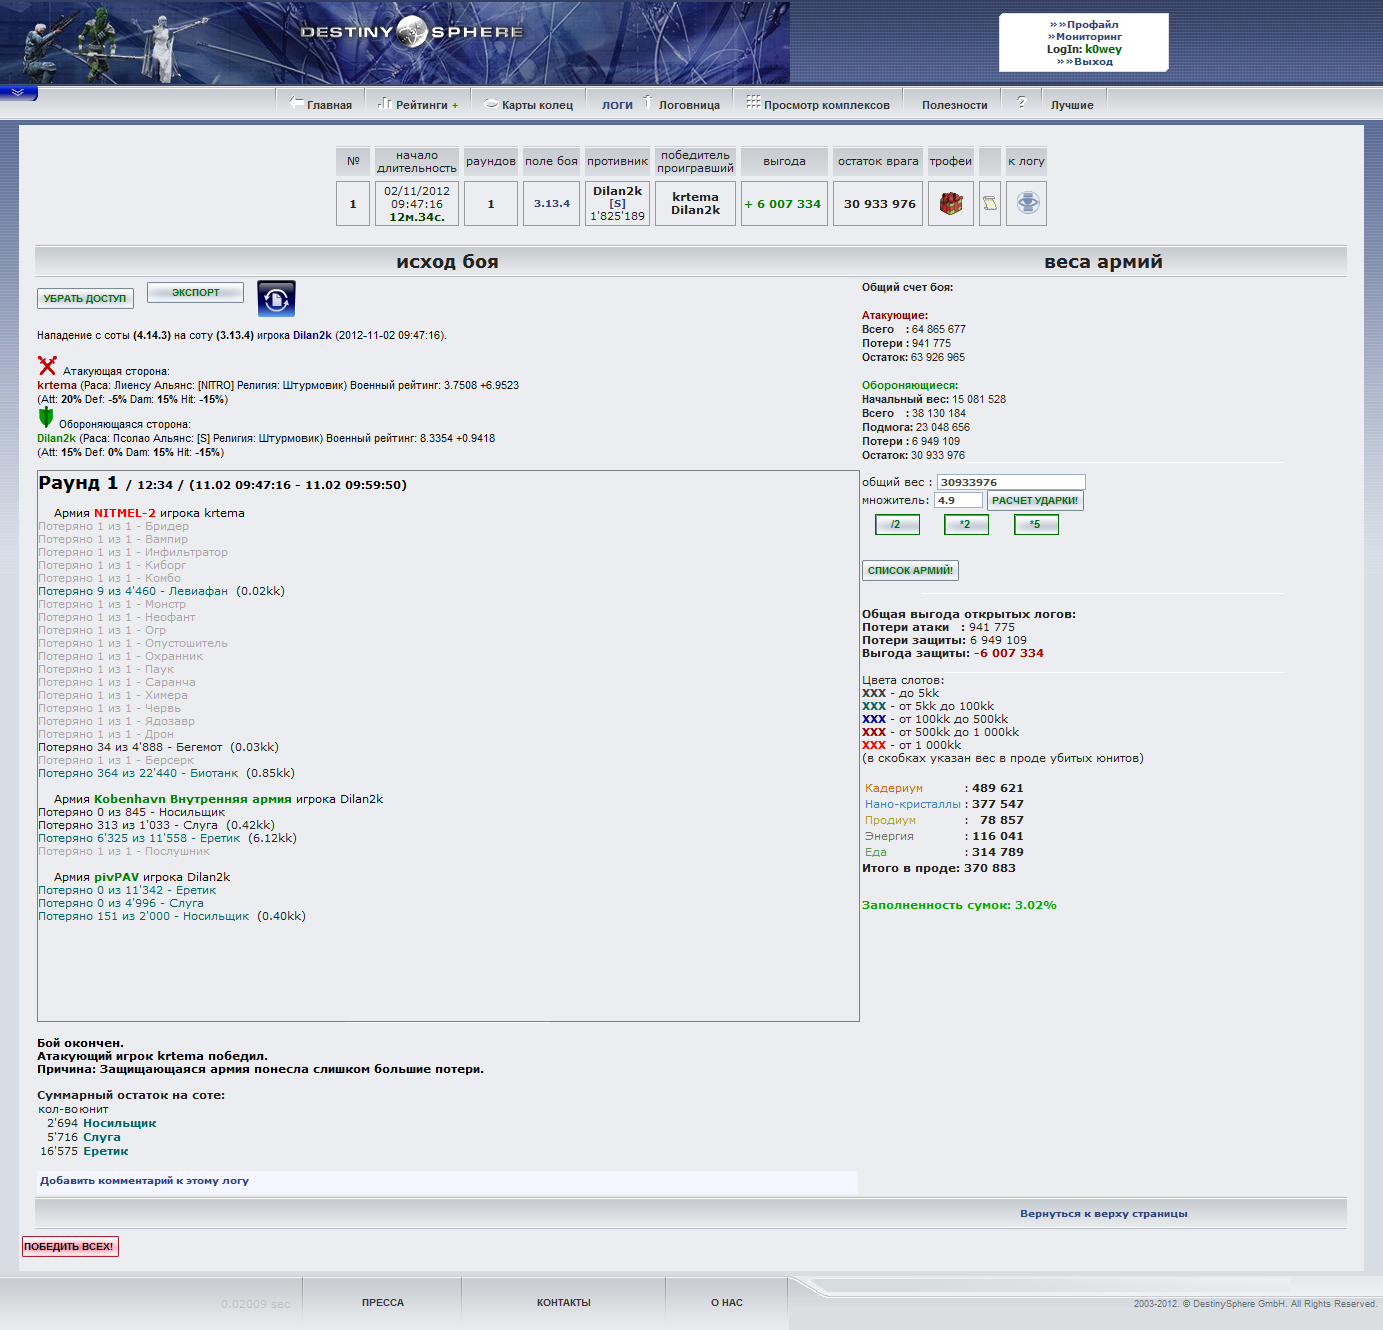Open the ПРЕССА footer link
The image size is (1383, 1330).
point(383,1302)
